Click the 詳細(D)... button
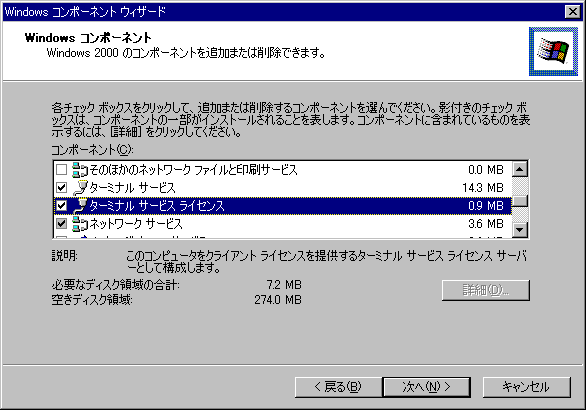This screenshot has width=586, height=410. (485, 290)
